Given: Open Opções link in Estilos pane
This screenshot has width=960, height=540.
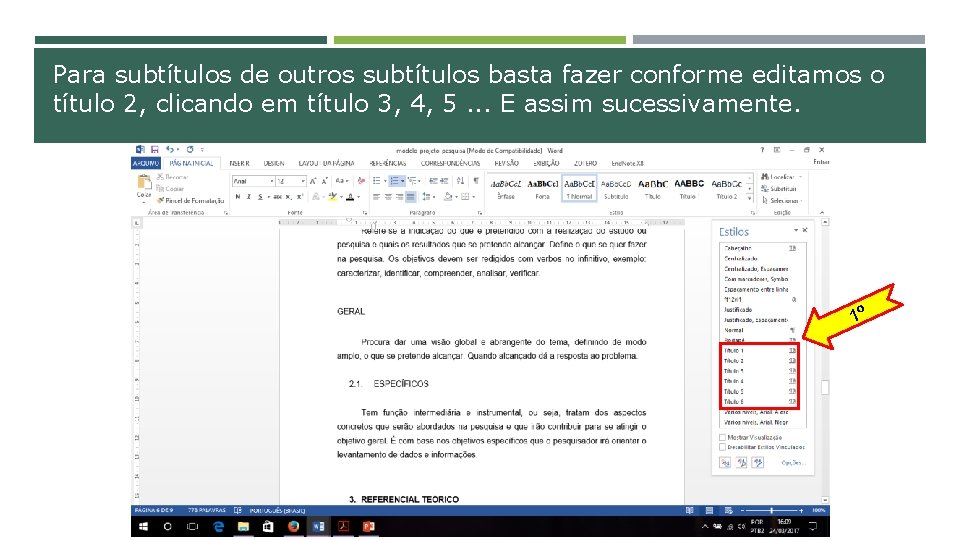Looking at the screenshot, I should [793, 463].
